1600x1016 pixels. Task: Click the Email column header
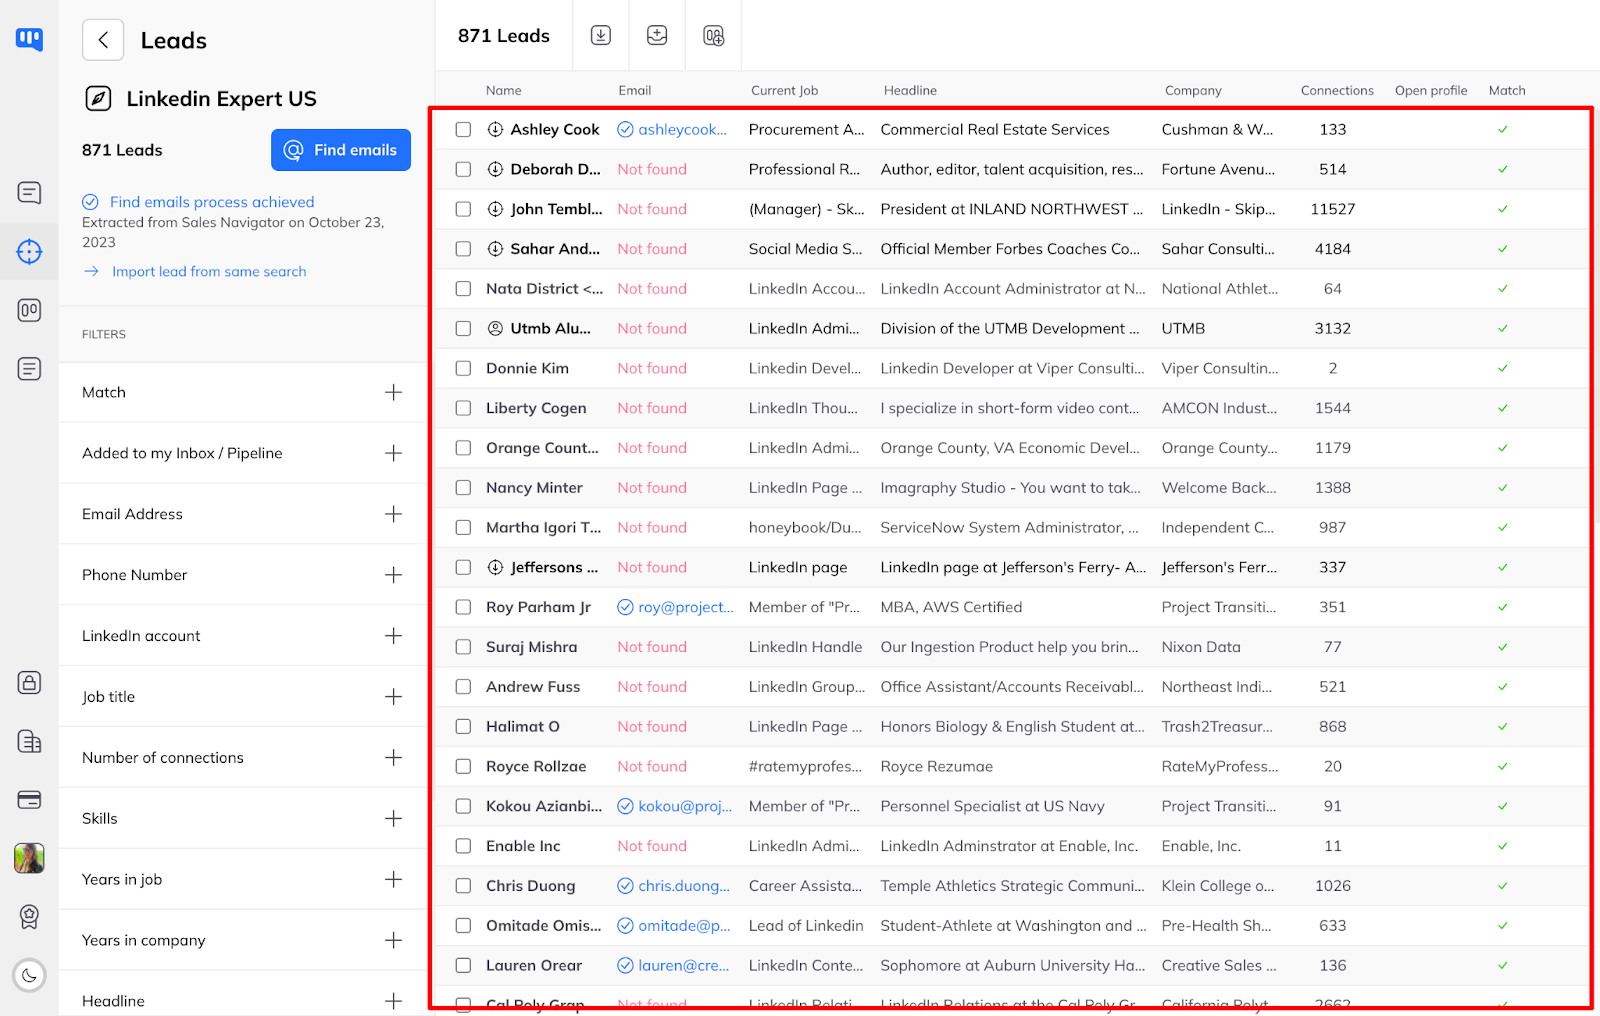[x=634, y=90]
